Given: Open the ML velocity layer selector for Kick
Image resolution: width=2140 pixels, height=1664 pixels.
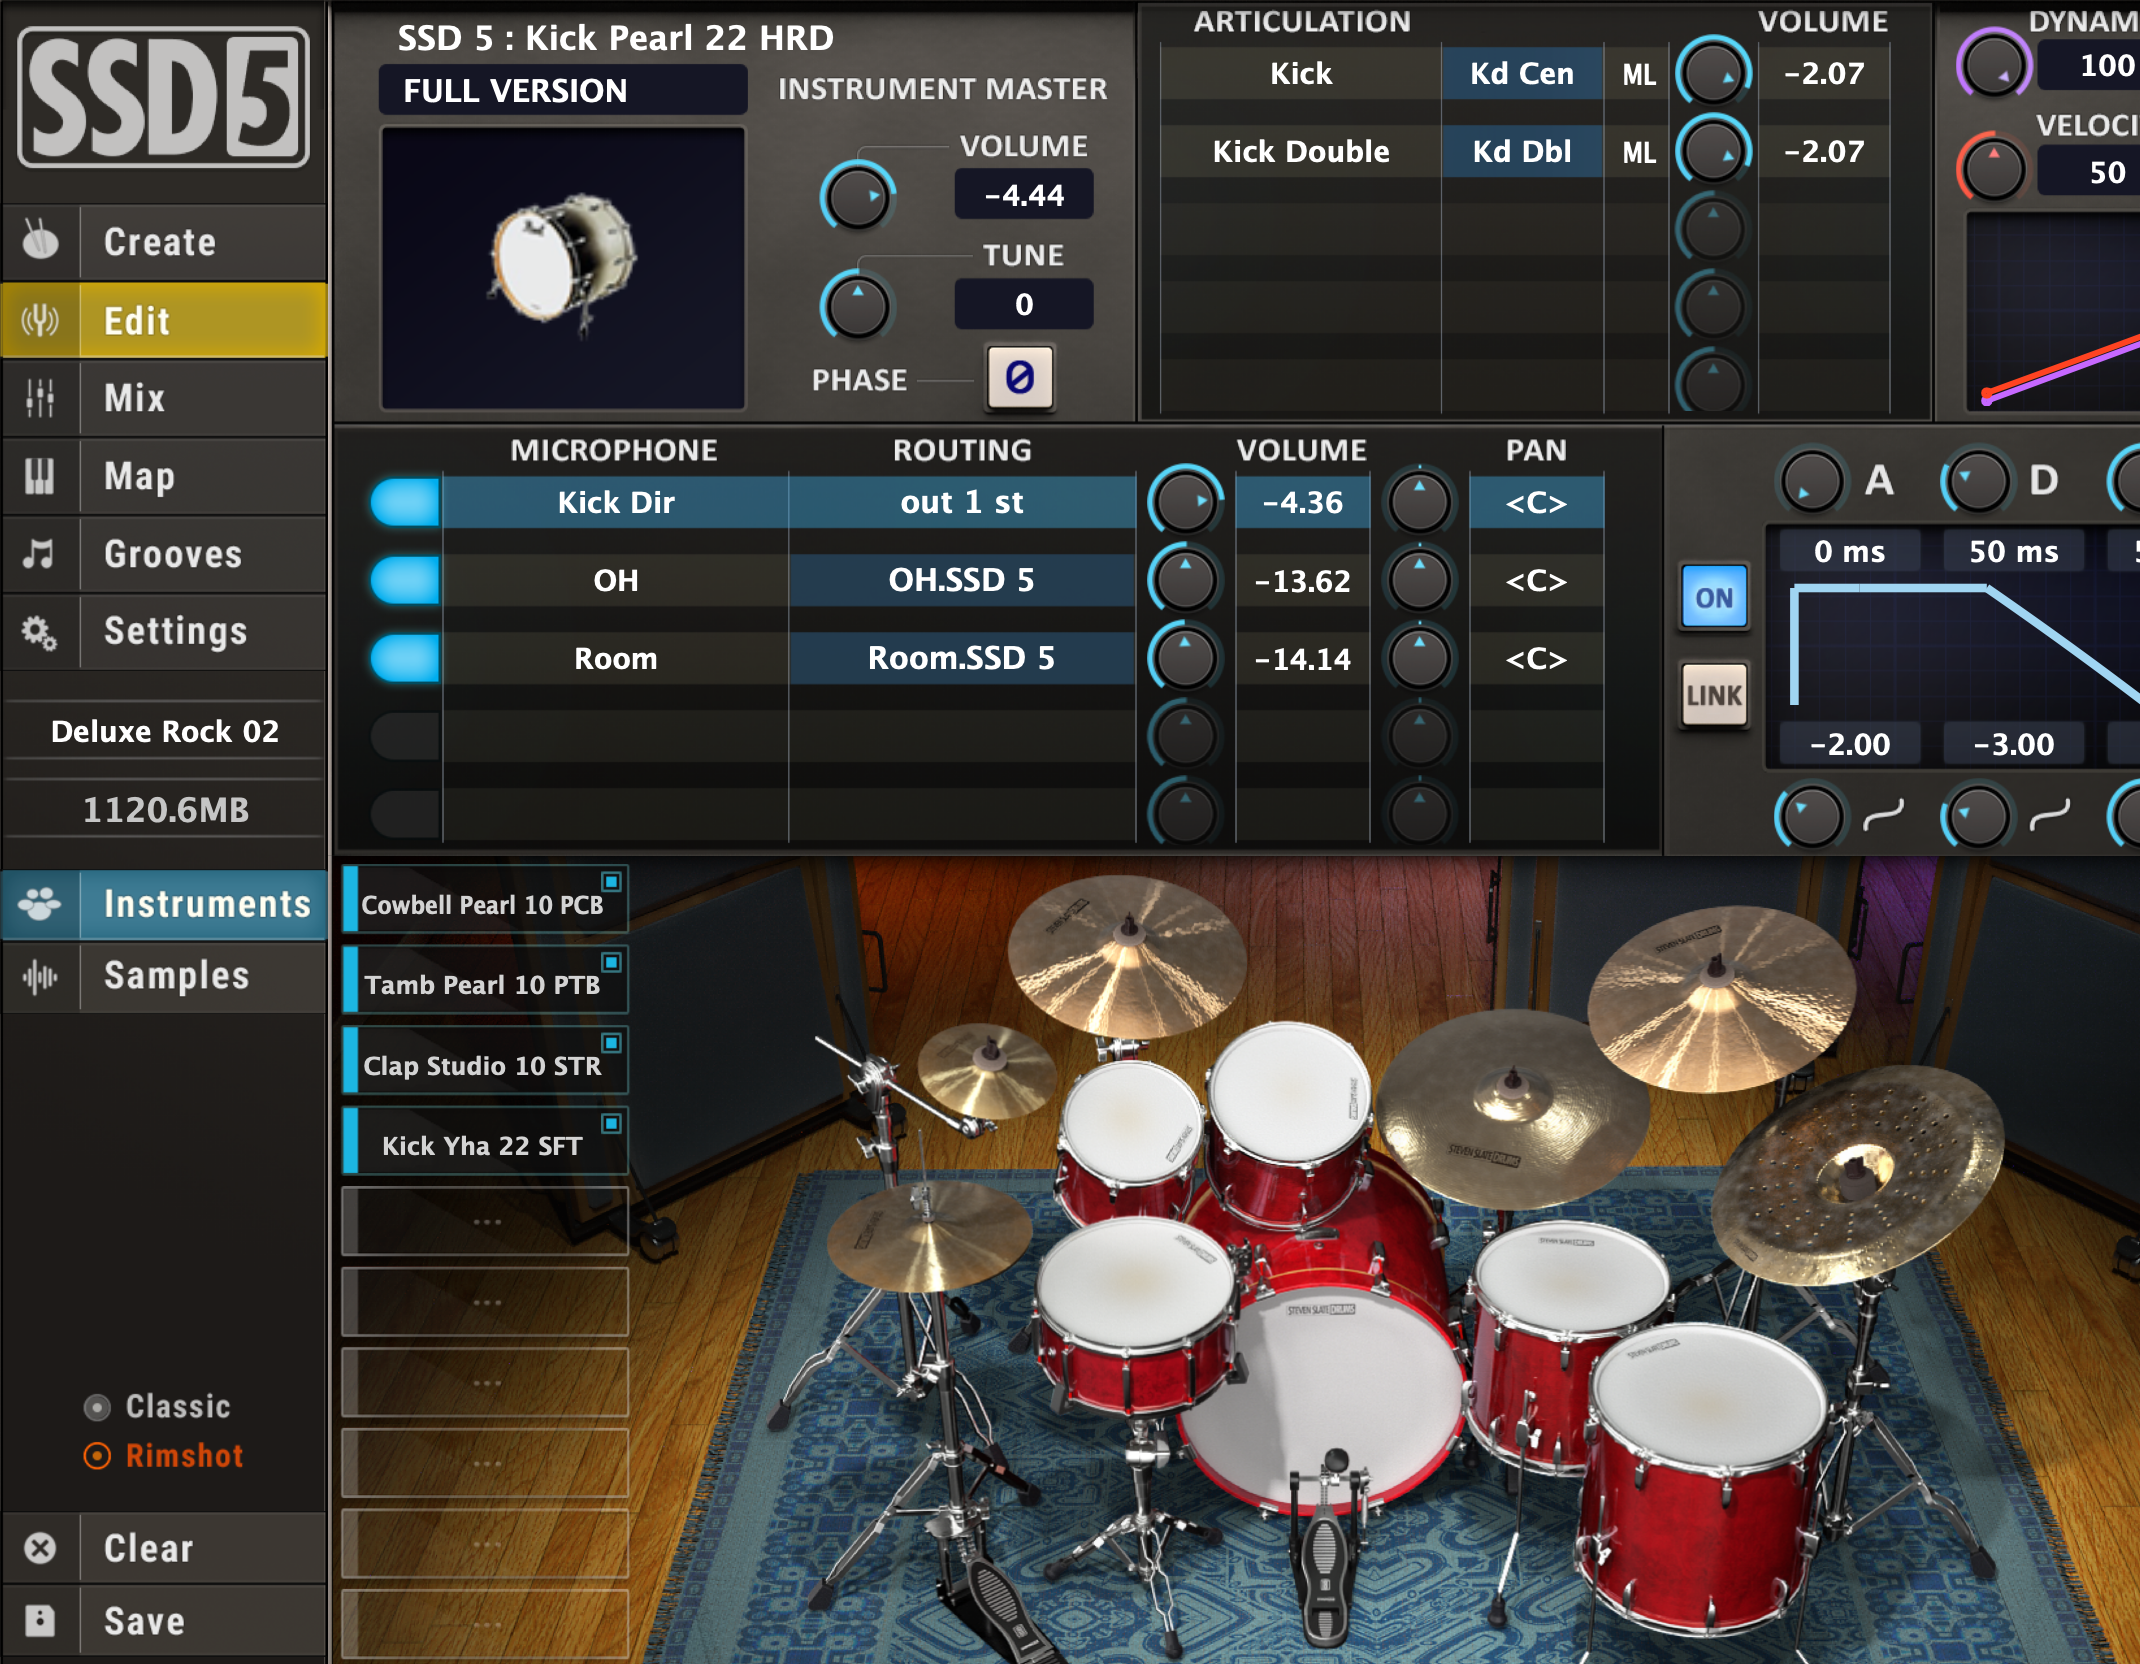Looking at the screenshot, I should point(1637,73).
